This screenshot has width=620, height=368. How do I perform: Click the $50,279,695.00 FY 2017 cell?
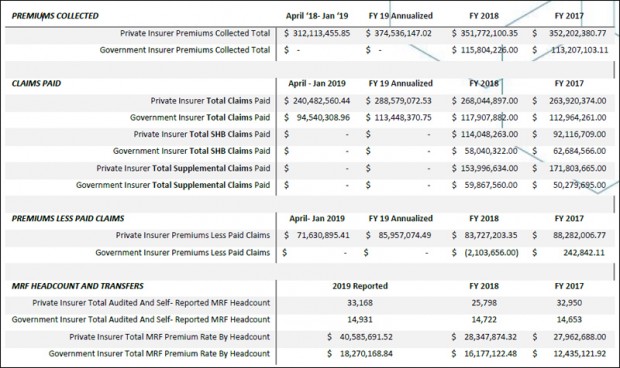click(x=569, y=185)
